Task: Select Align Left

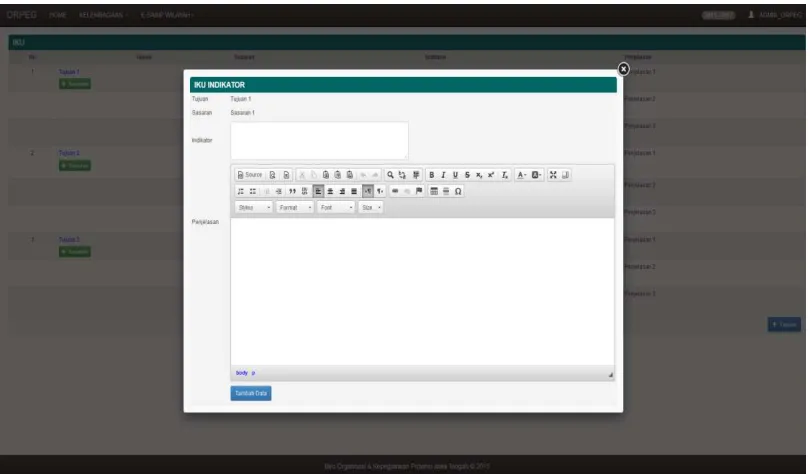Action: tap(318, 192)
